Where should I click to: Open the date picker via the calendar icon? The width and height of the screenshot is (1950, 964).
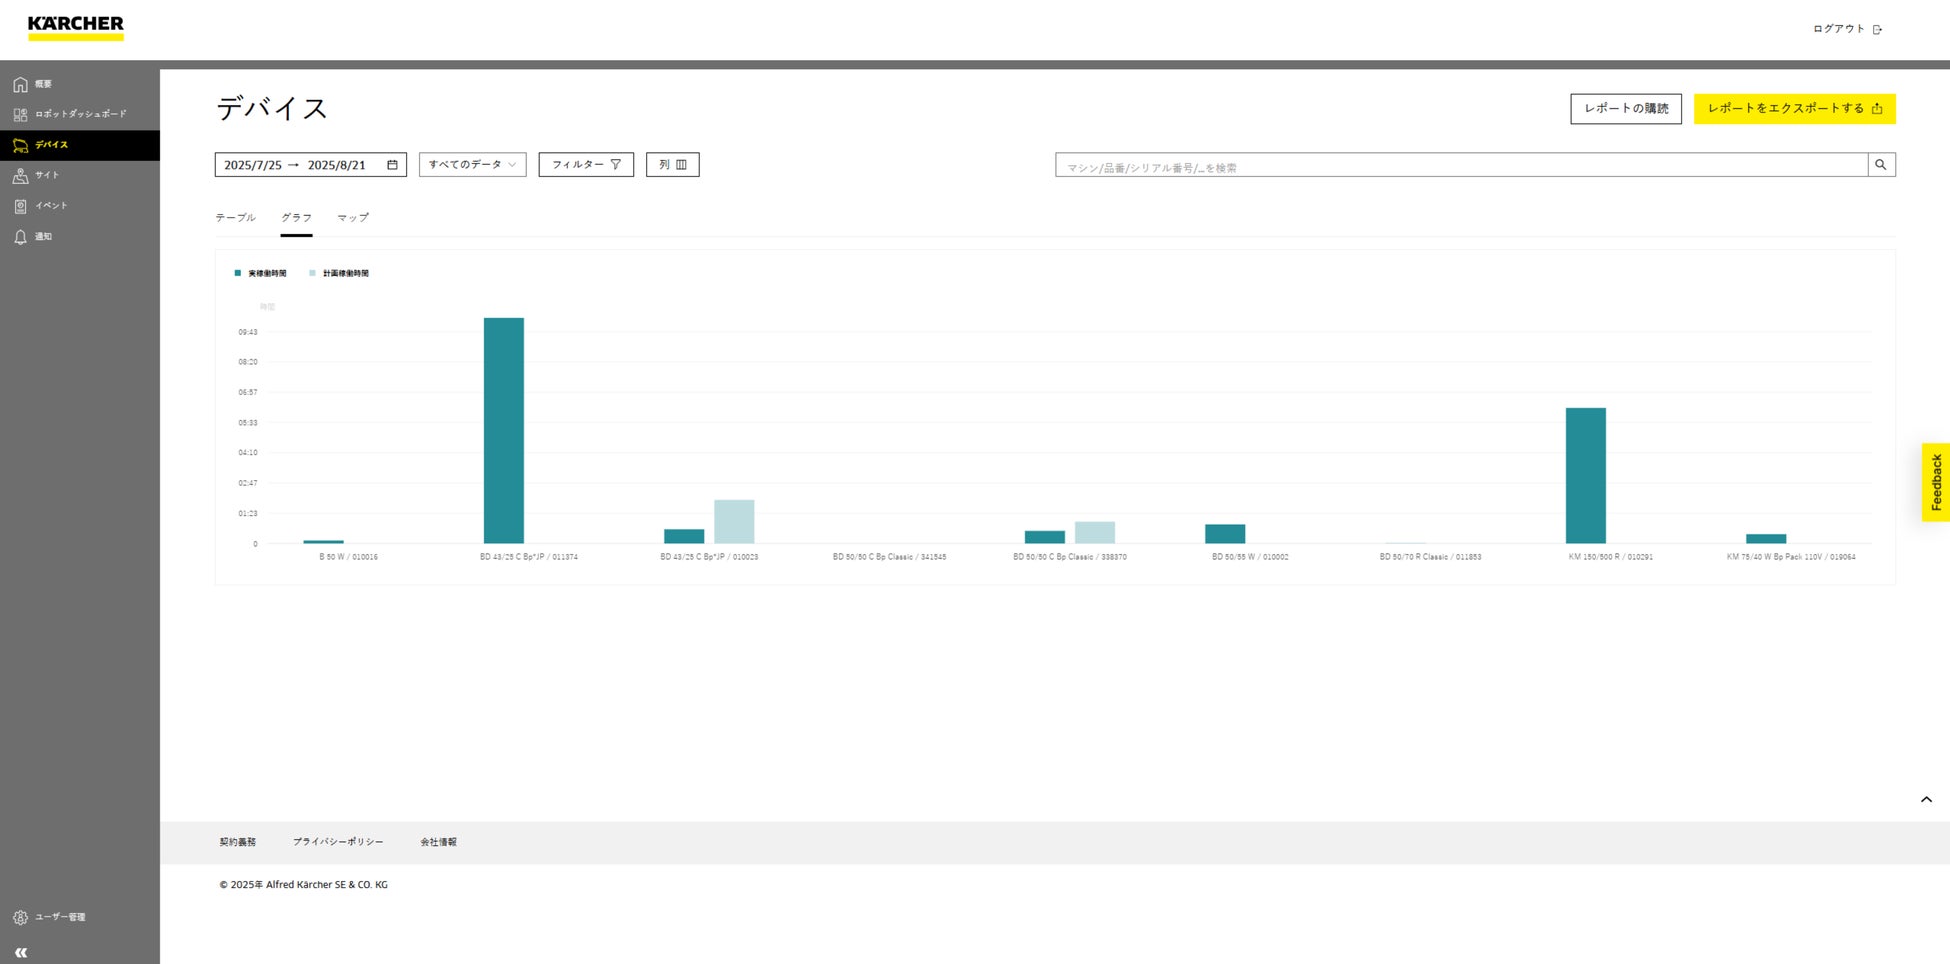(392, 165)
